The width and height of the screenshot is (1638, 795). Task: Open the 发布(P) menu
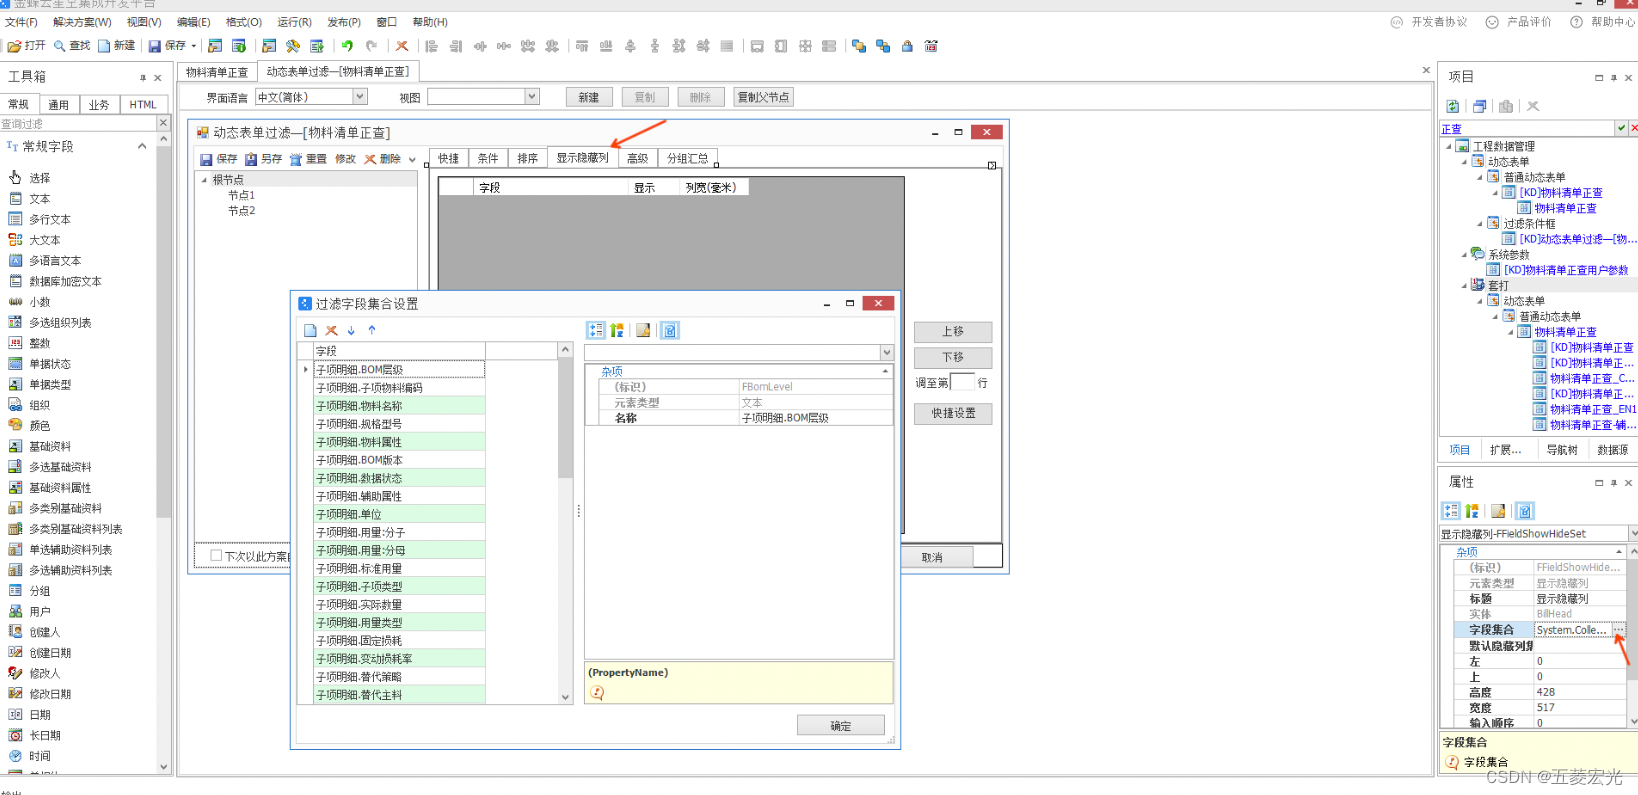pos(344,22)
